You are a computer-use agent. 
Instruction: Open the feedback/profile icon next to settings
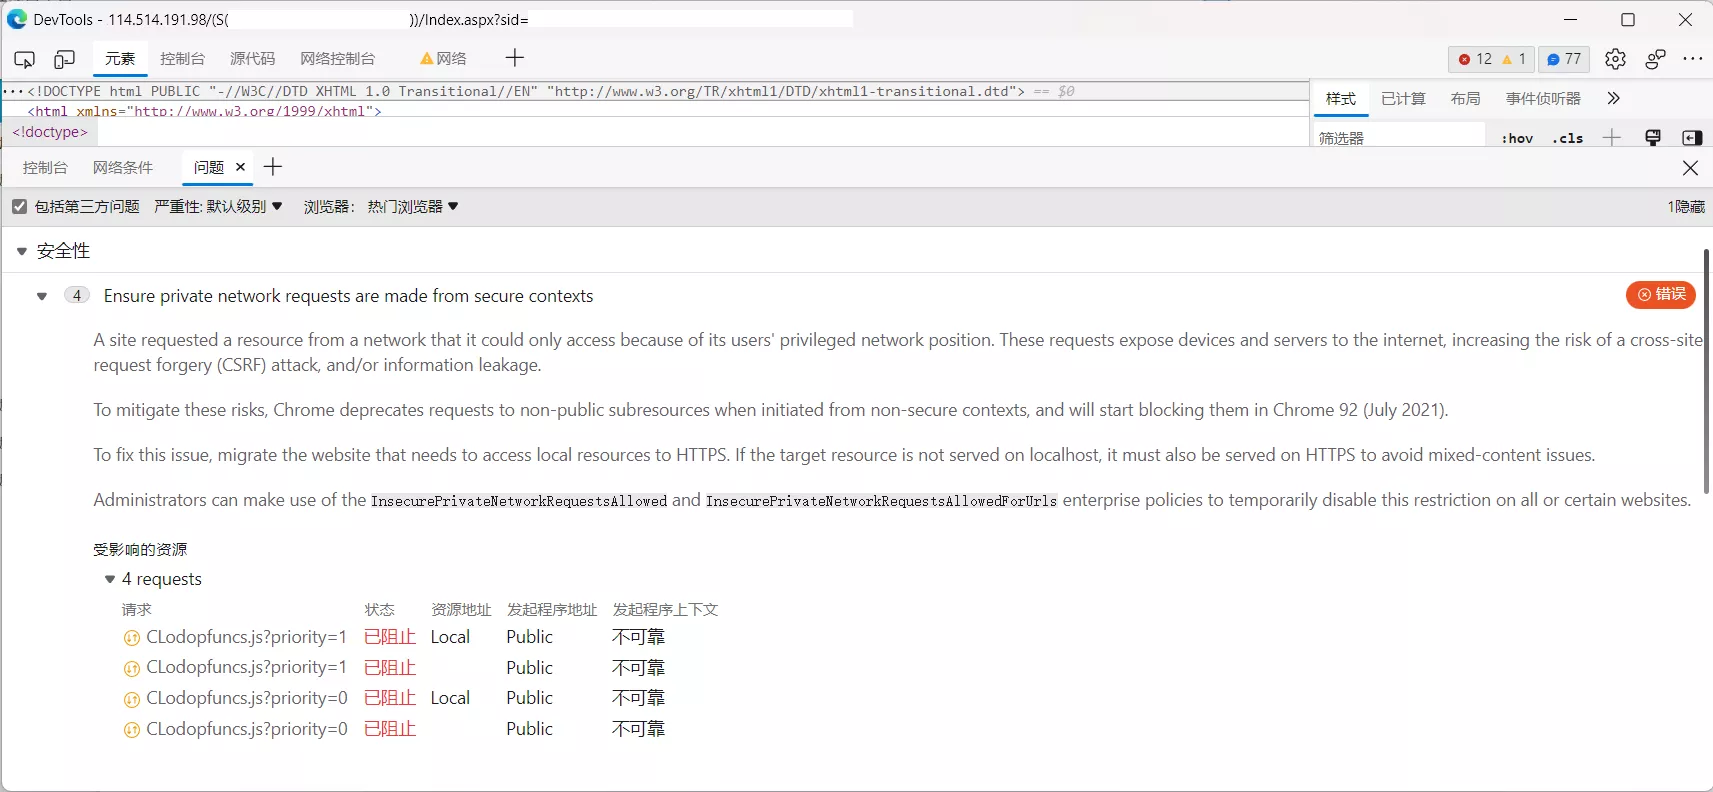[x=1655, y=59]
